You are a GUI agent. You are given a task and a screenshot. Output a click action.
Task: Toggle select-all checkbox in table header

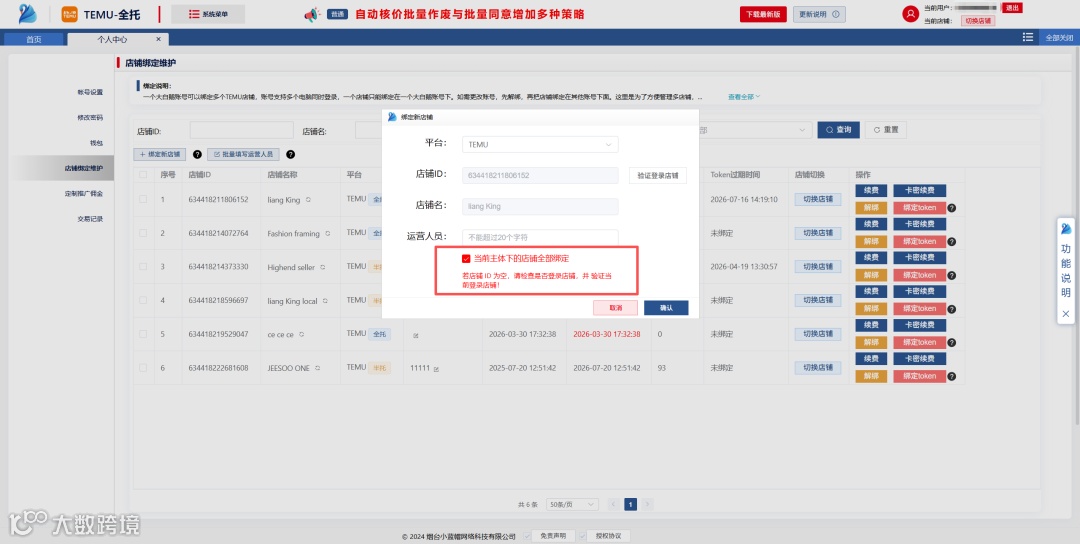143,175
